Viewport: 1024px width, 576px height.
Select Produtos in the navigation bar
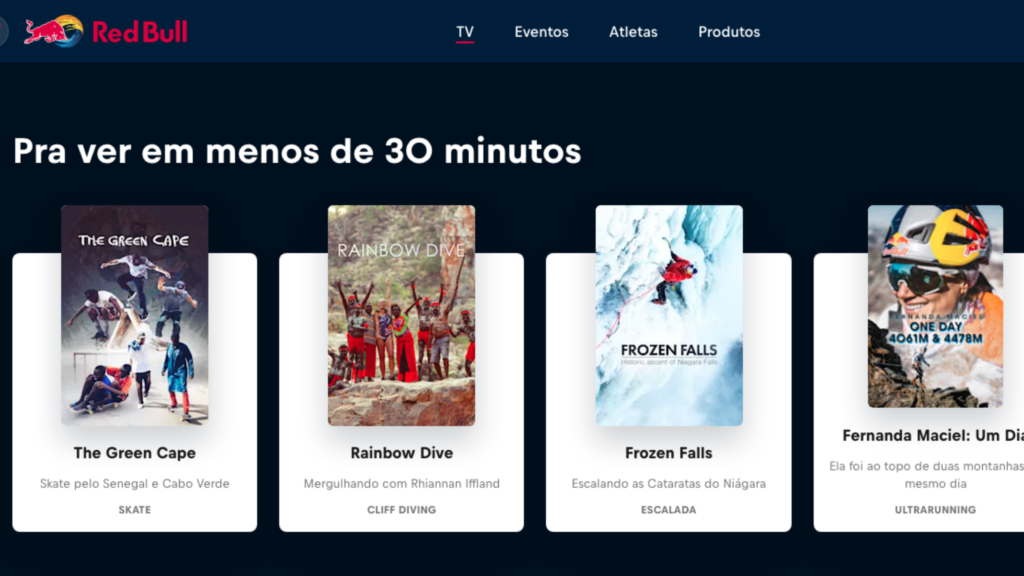(729, 31)
